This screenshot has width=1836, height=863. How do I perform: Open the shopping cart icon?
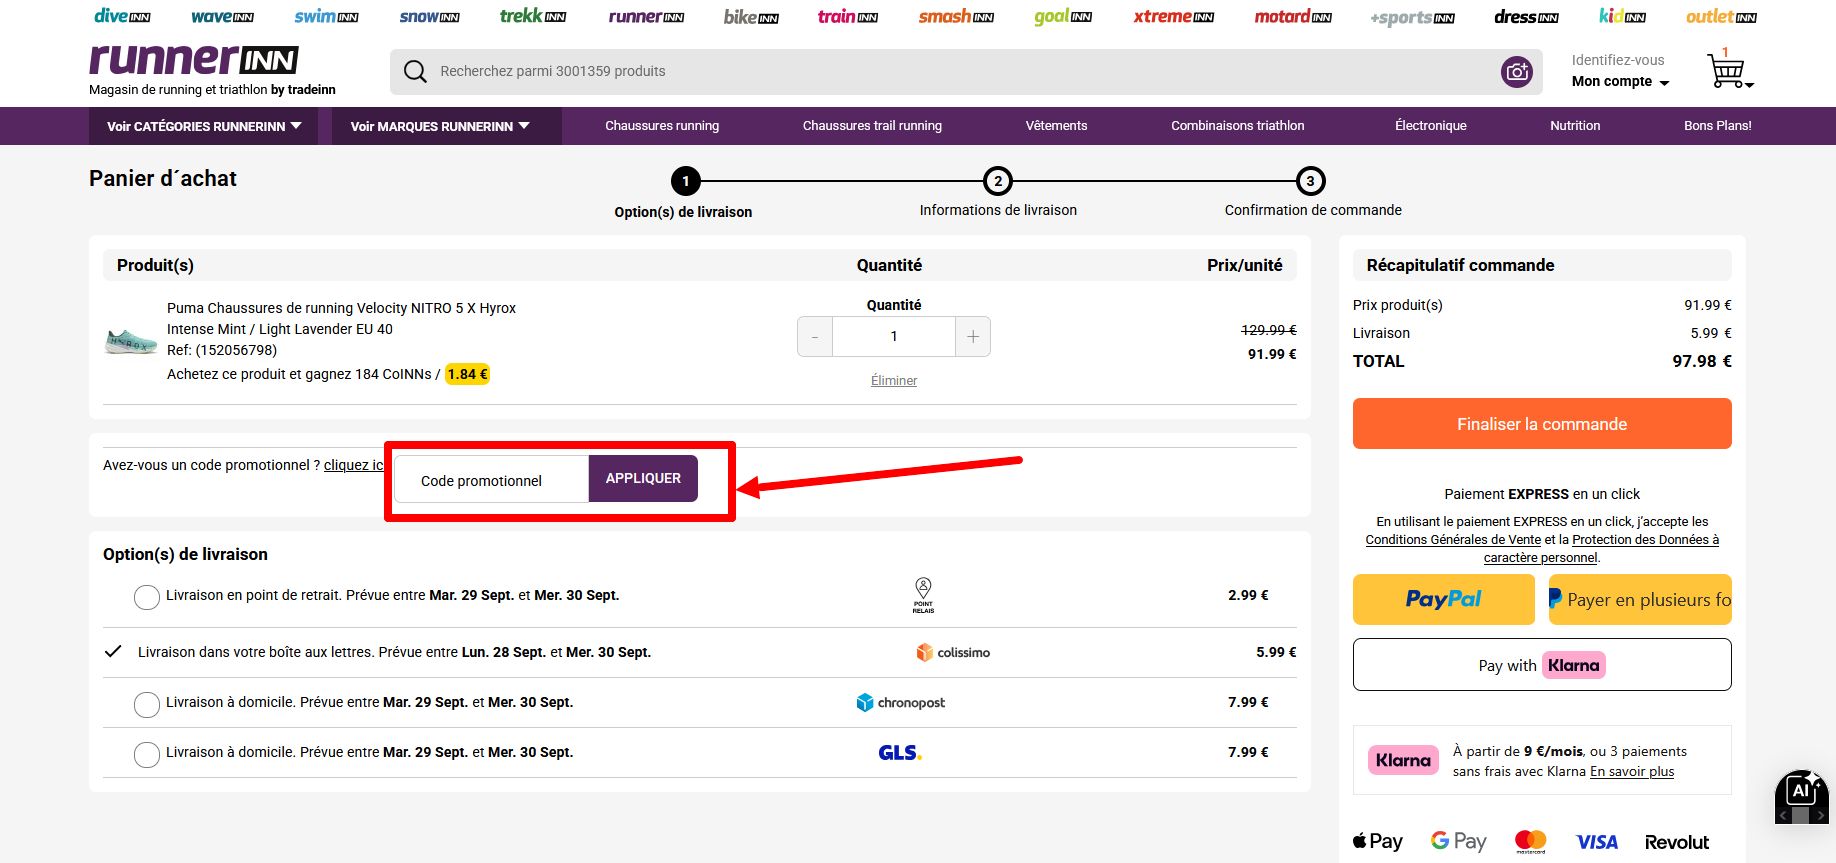point(1729,69)
